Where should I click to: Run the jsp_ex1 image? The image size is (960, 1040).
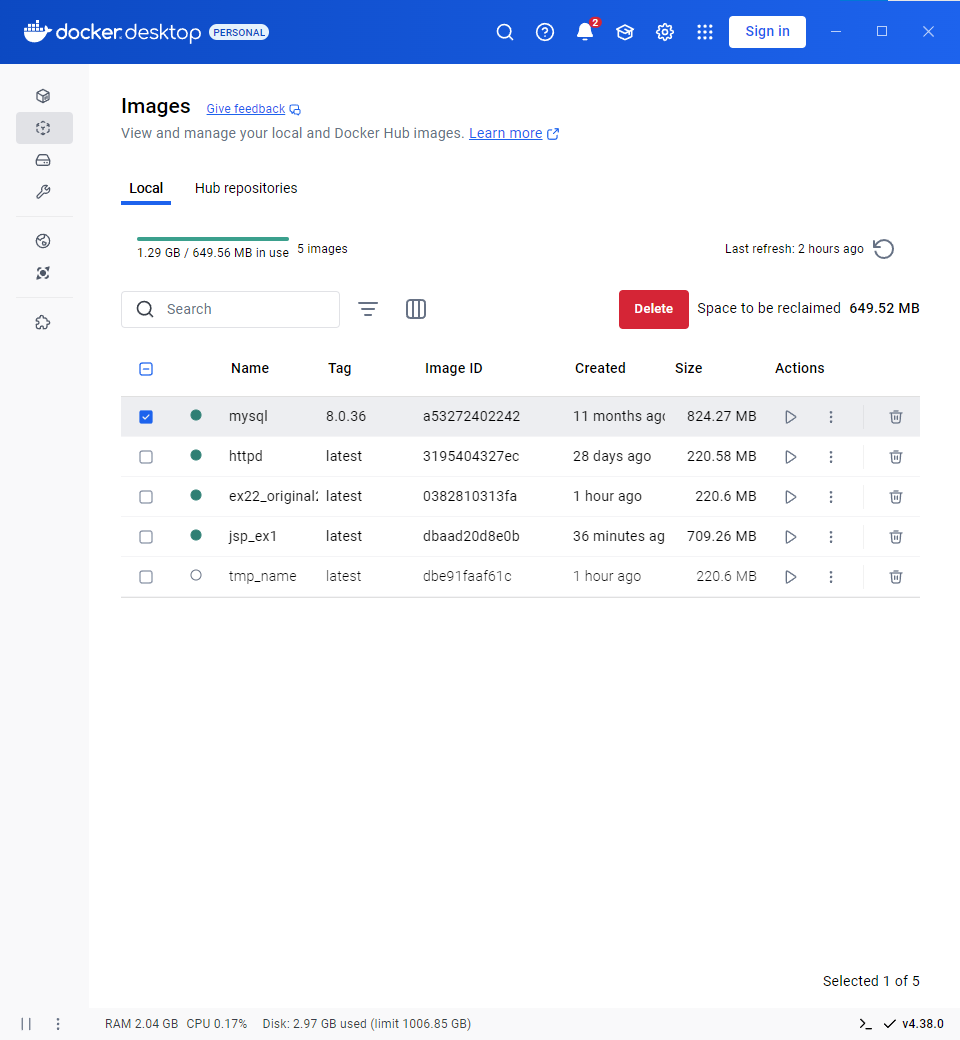(790, 537)
